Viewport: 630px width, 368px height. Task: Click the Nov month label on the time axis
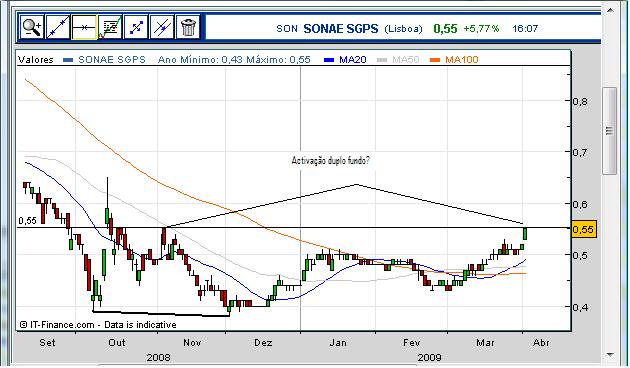click(192, 343)
